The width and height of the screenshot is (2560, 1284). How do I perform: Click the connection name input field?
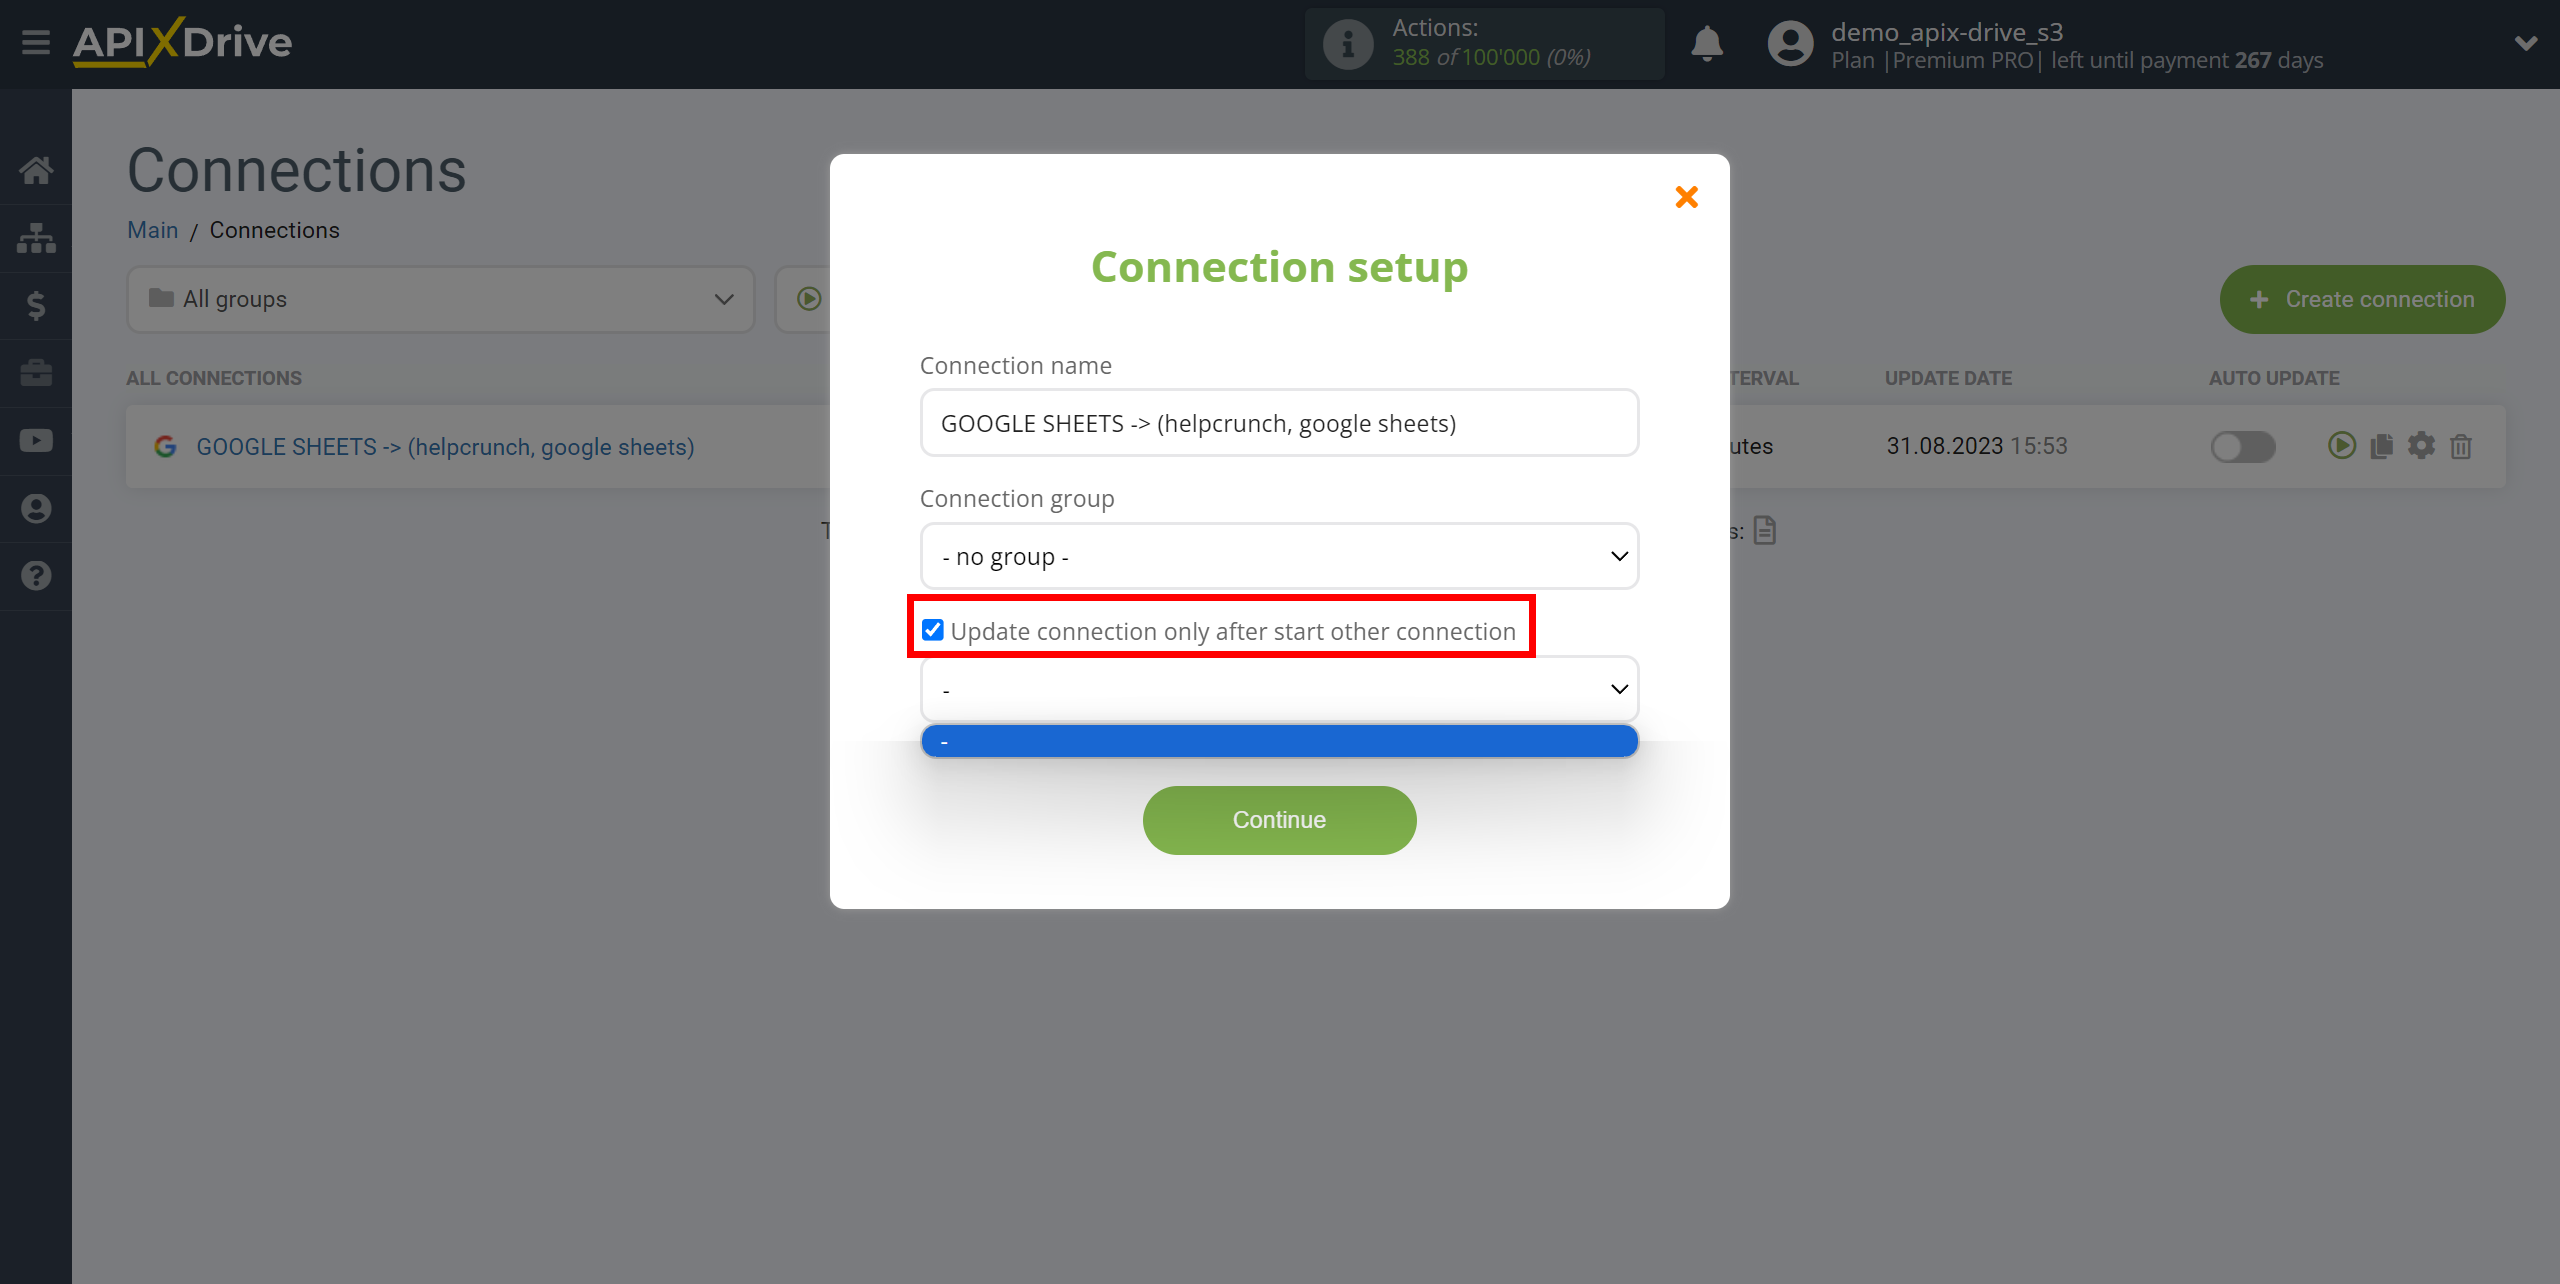coord(1278,423)
